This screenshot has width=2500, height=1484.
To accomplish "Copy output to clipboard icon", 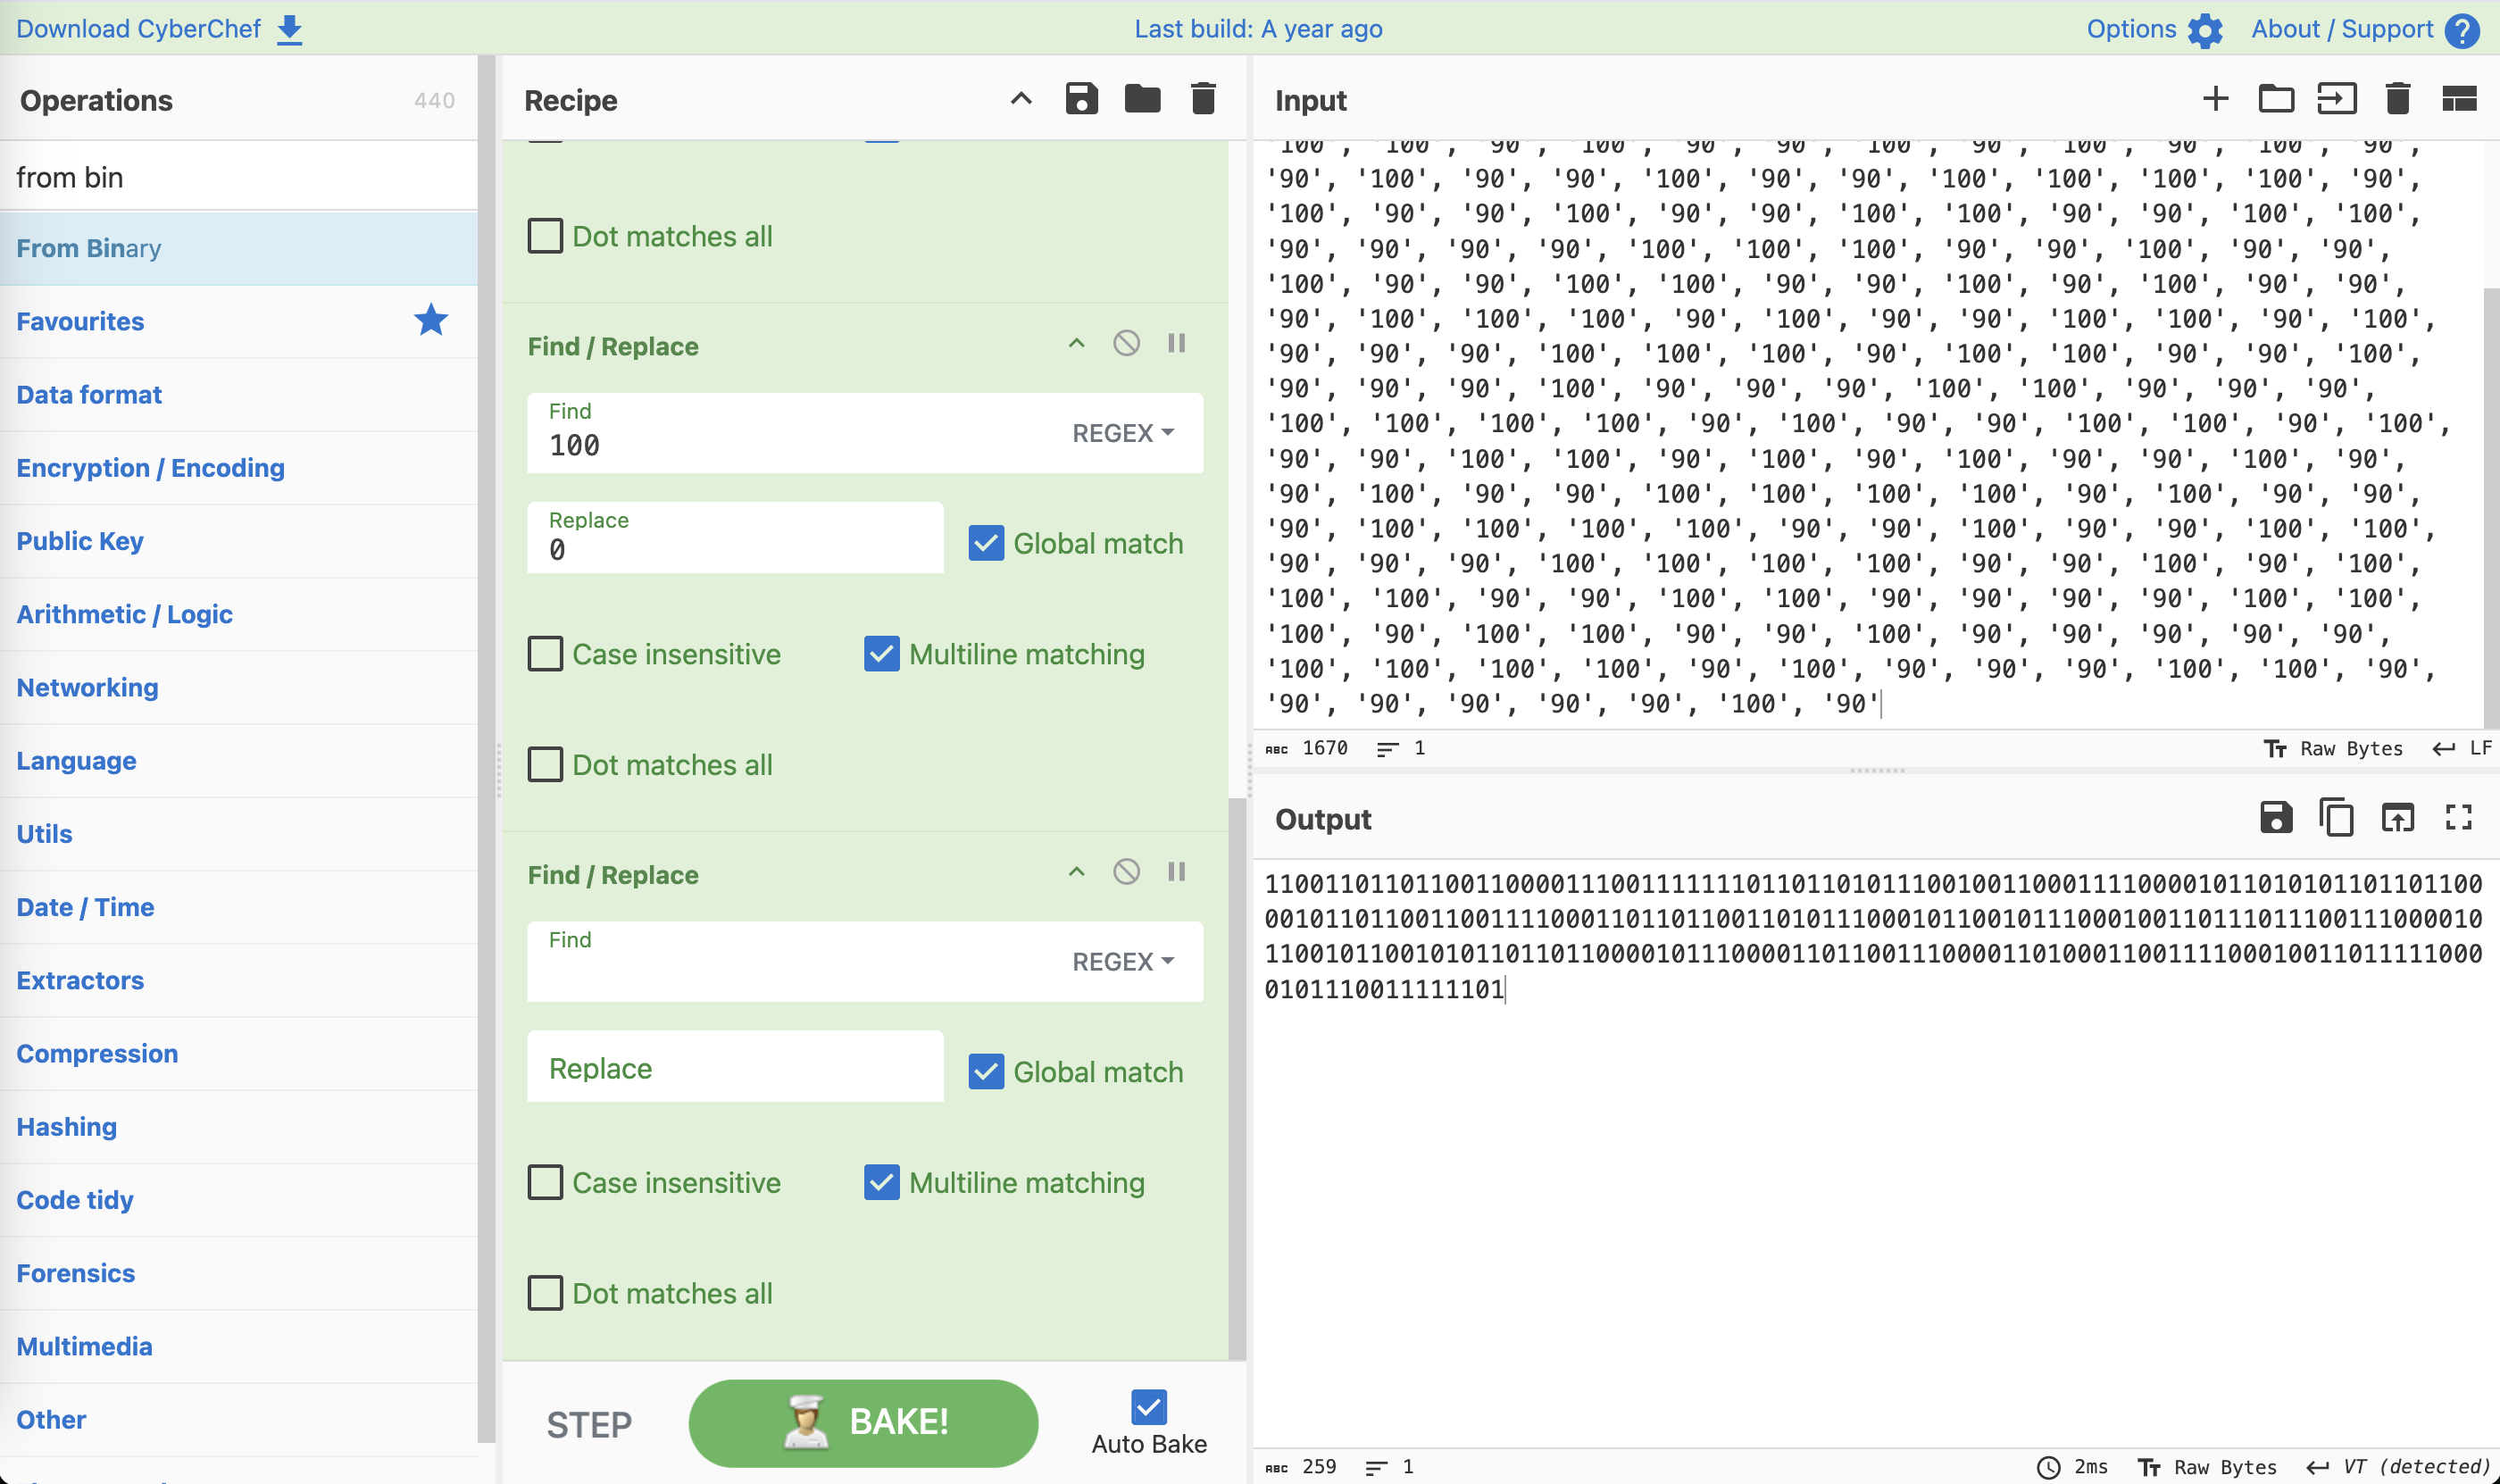I will [x=2336, y=818].
